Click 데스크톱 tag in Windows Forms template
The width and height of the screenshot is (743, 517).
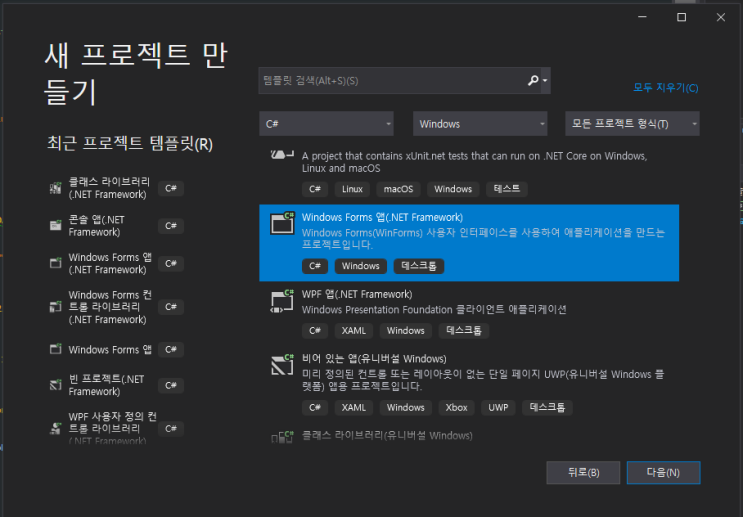coord(418,266)
